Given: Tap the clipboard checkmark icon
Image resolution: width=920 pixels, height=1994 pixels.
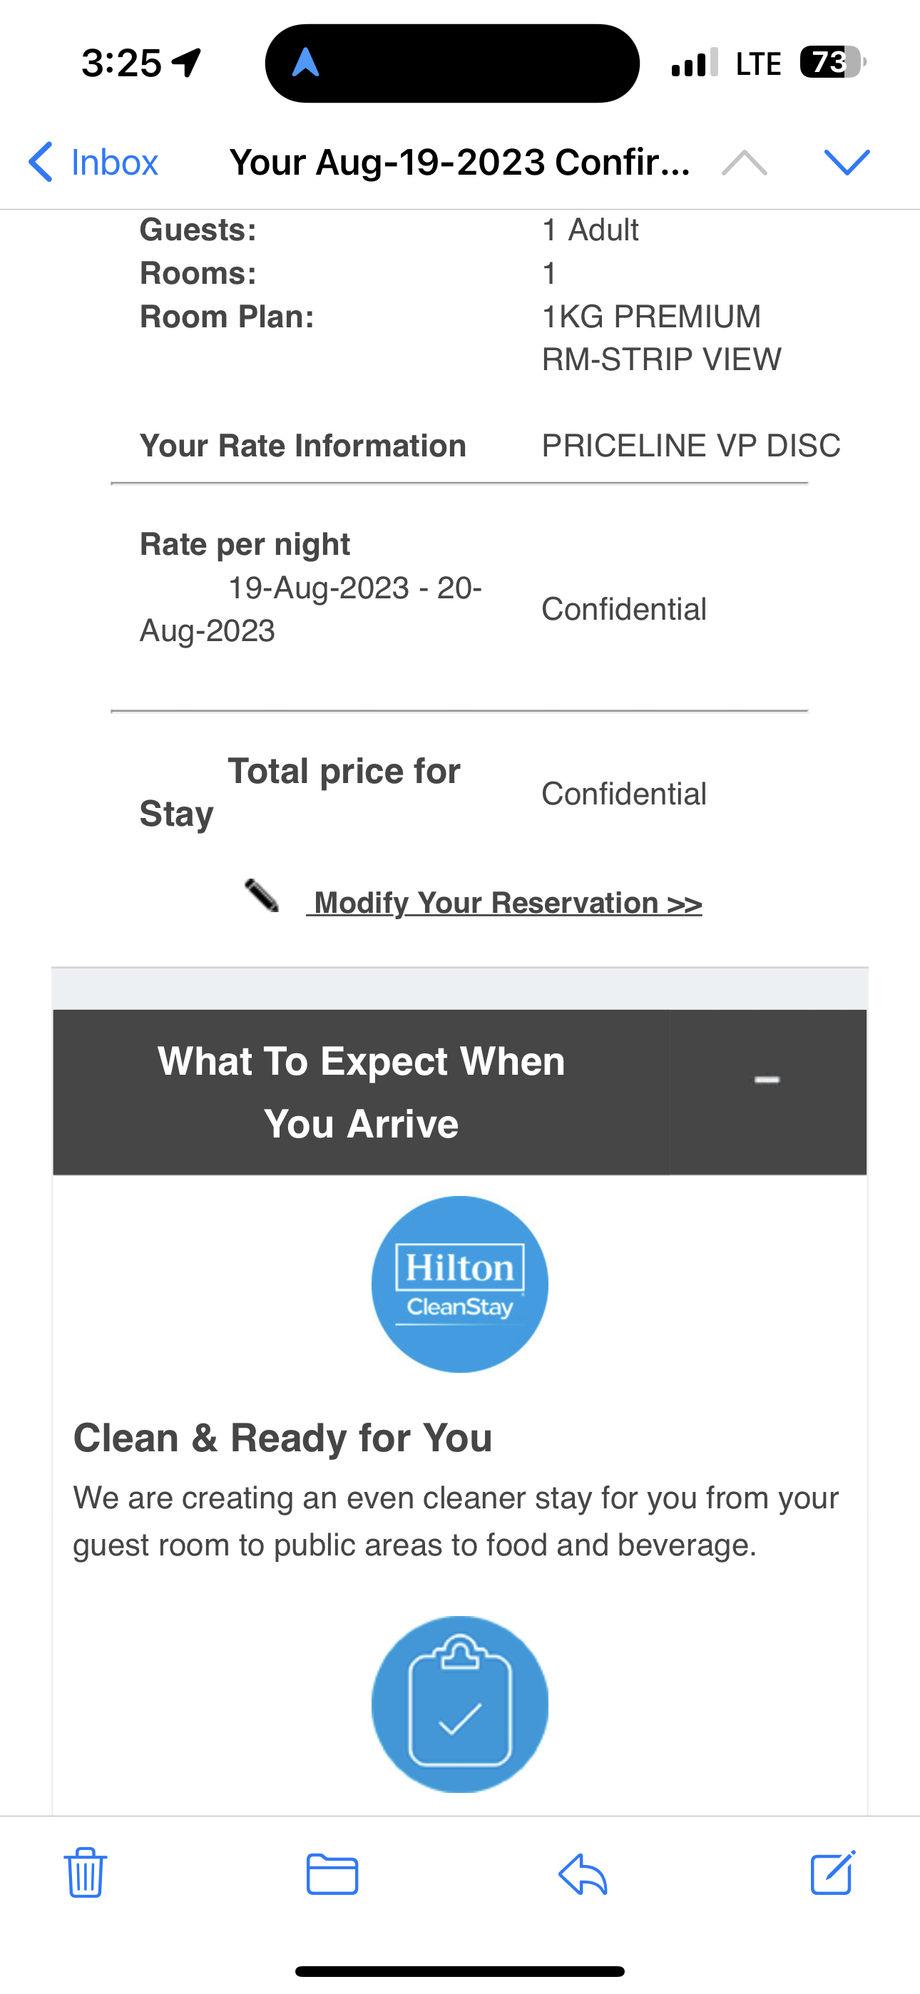Looking at the screenshot, I should (x=460, y=1704).
